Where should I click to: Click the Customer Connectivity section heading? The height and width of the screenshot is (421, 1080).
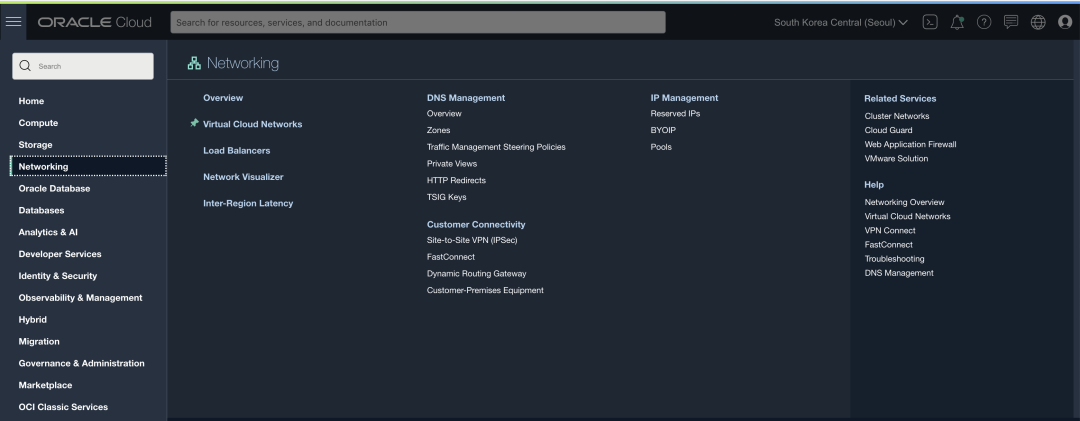click(476, 225)
